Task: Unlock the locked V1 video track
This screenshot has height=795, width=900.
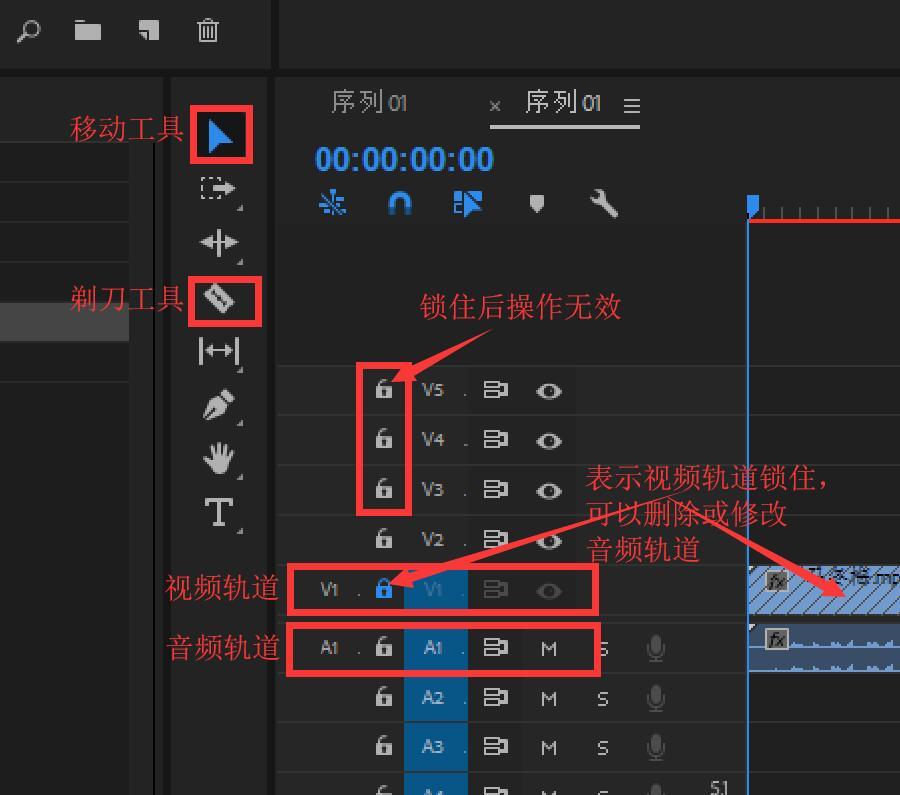Action: [x=384, y=589]
